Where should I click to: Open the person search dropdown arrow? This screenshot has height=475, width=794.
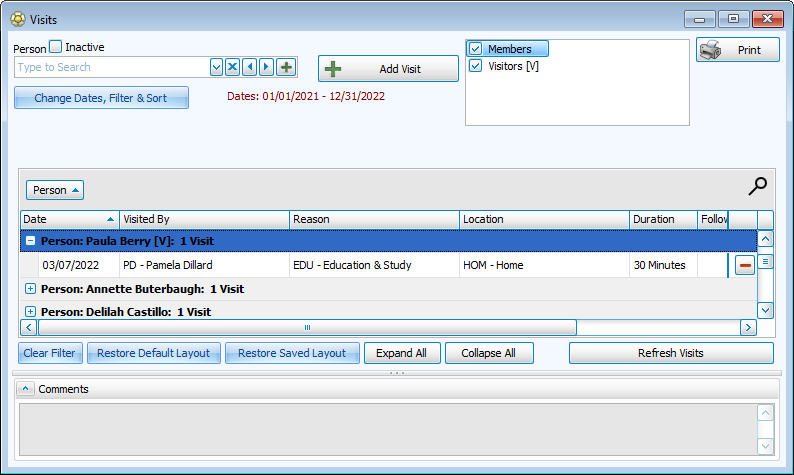click(216, 67)
